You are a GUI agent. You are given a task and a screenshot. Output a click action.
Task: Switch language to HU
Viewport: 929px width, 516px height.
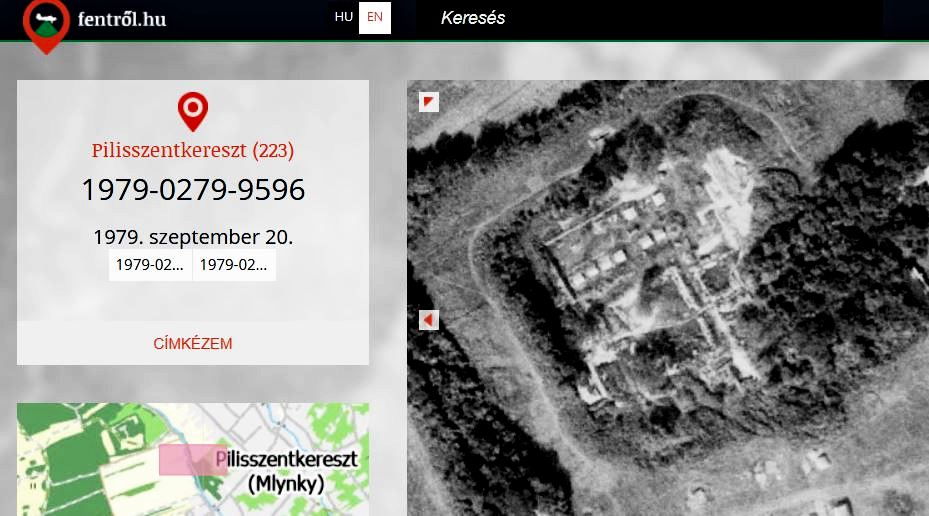(x=344, y=17)
